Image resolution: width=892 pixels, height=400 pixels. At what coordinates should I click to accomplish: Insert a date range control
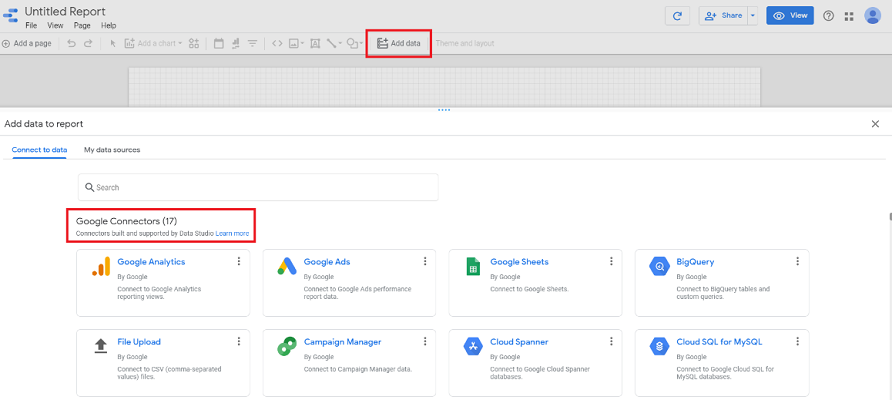coord(218,43)
